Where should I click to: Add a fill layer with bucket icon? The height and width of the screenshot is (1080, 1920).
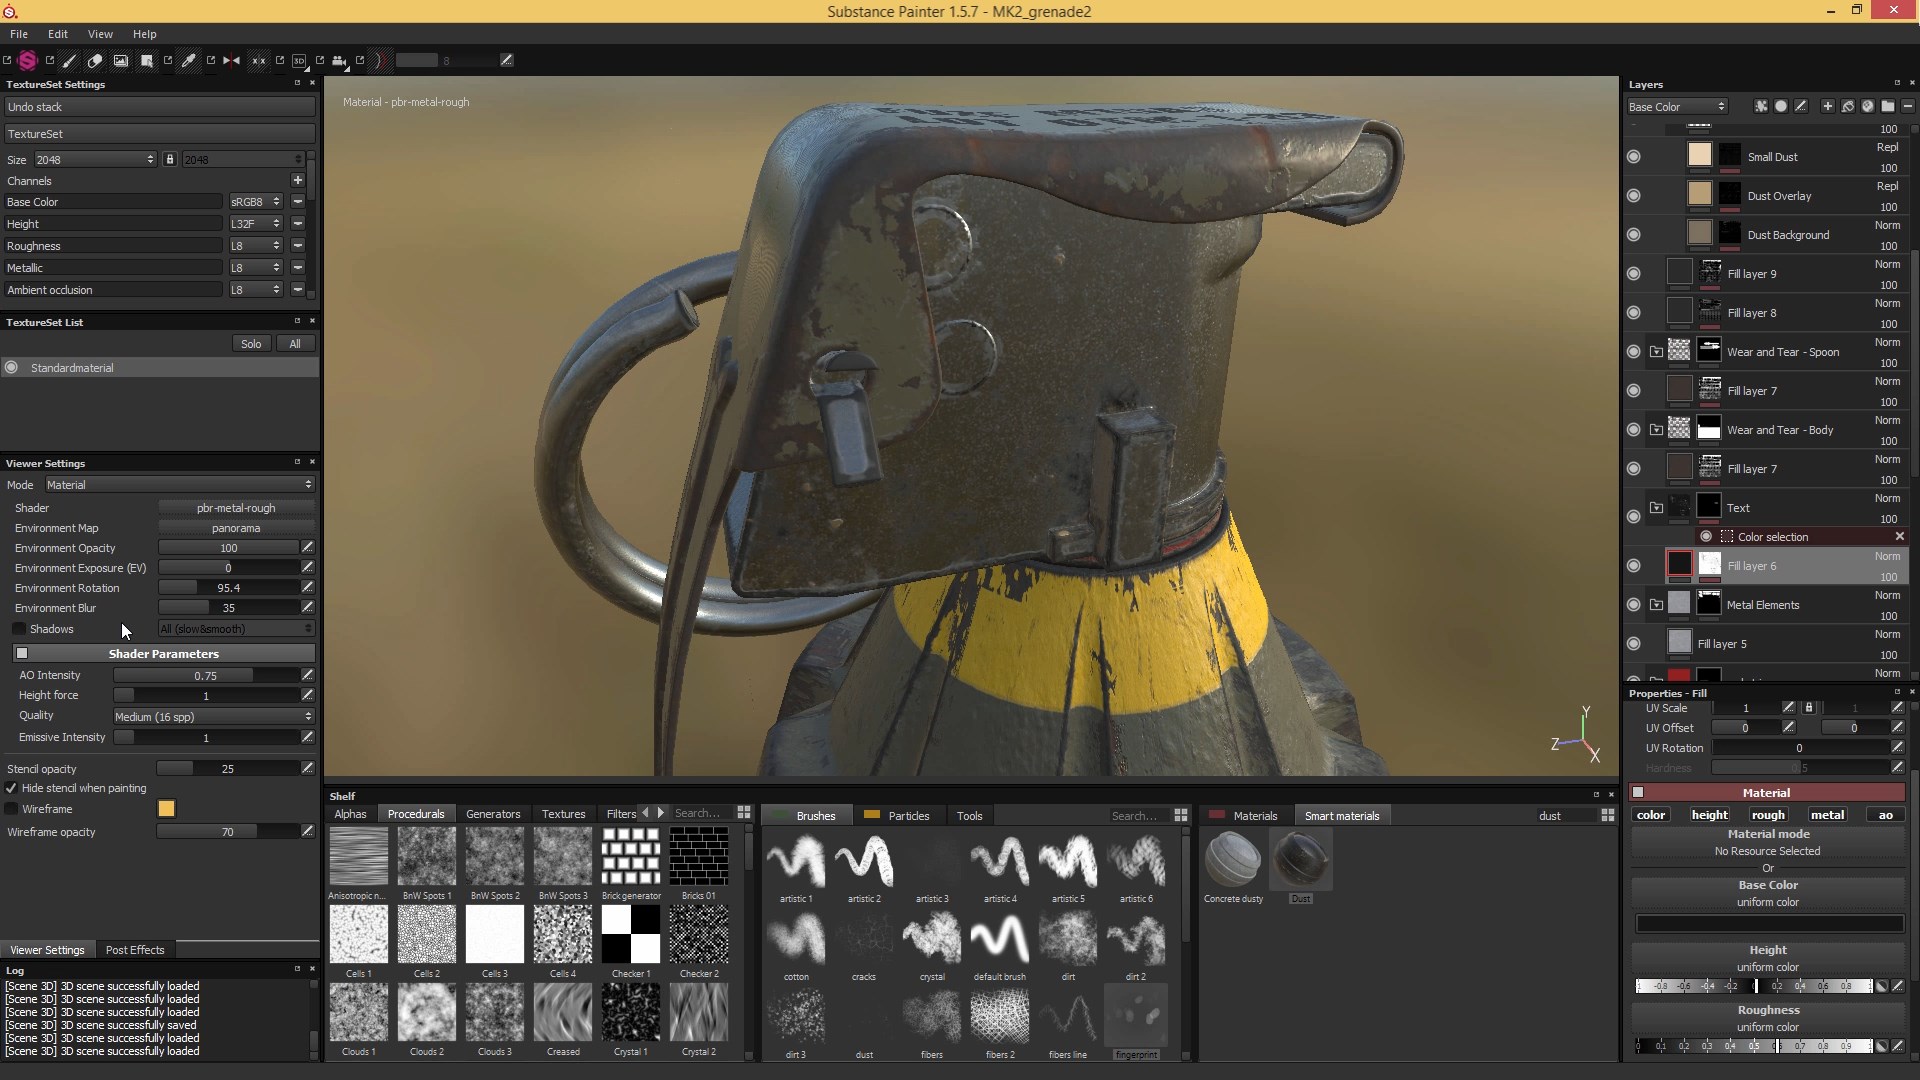pos(1848,106)
